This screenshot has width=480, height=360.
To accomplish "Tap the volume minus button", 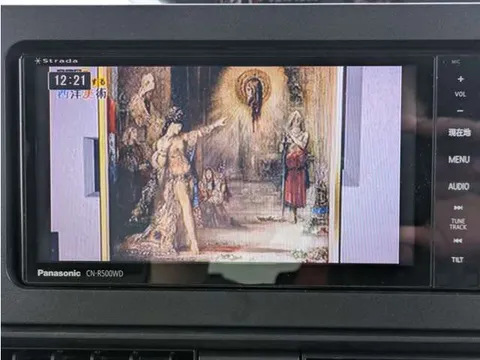I will pos(460,111).
